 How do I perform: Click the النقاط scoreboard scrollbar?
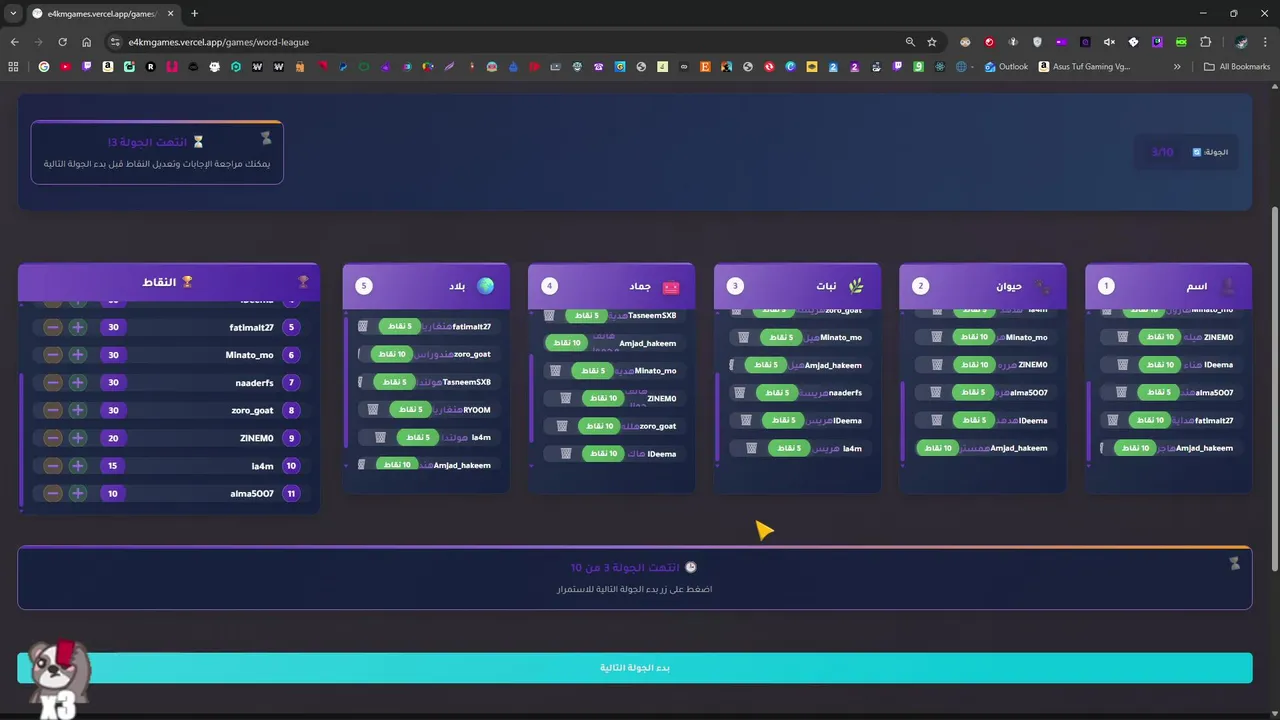[x=21, y=440]
